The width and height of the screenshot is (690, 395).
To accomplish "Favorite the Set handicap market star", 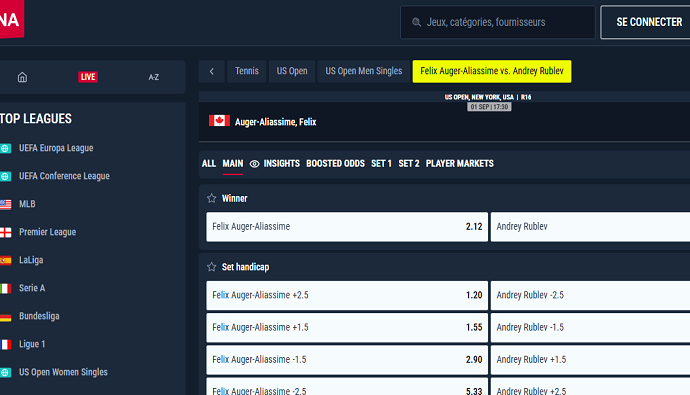I will coord(212,267).
